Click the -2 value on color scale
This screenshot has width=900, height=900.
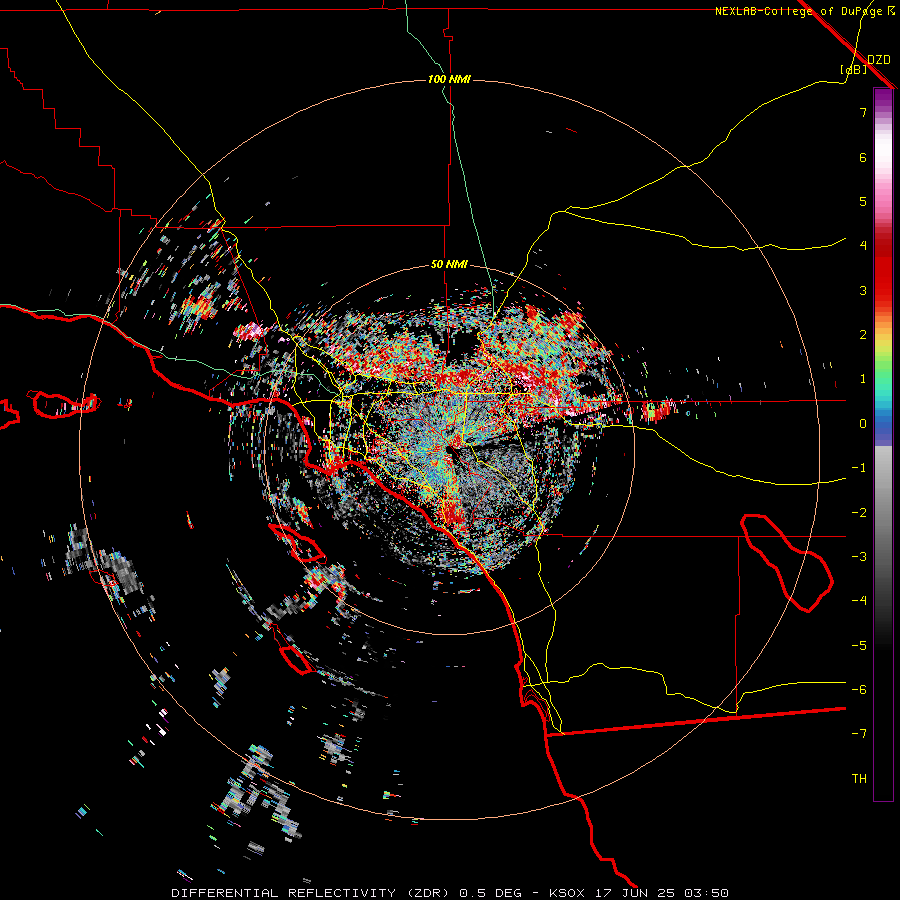859,513
